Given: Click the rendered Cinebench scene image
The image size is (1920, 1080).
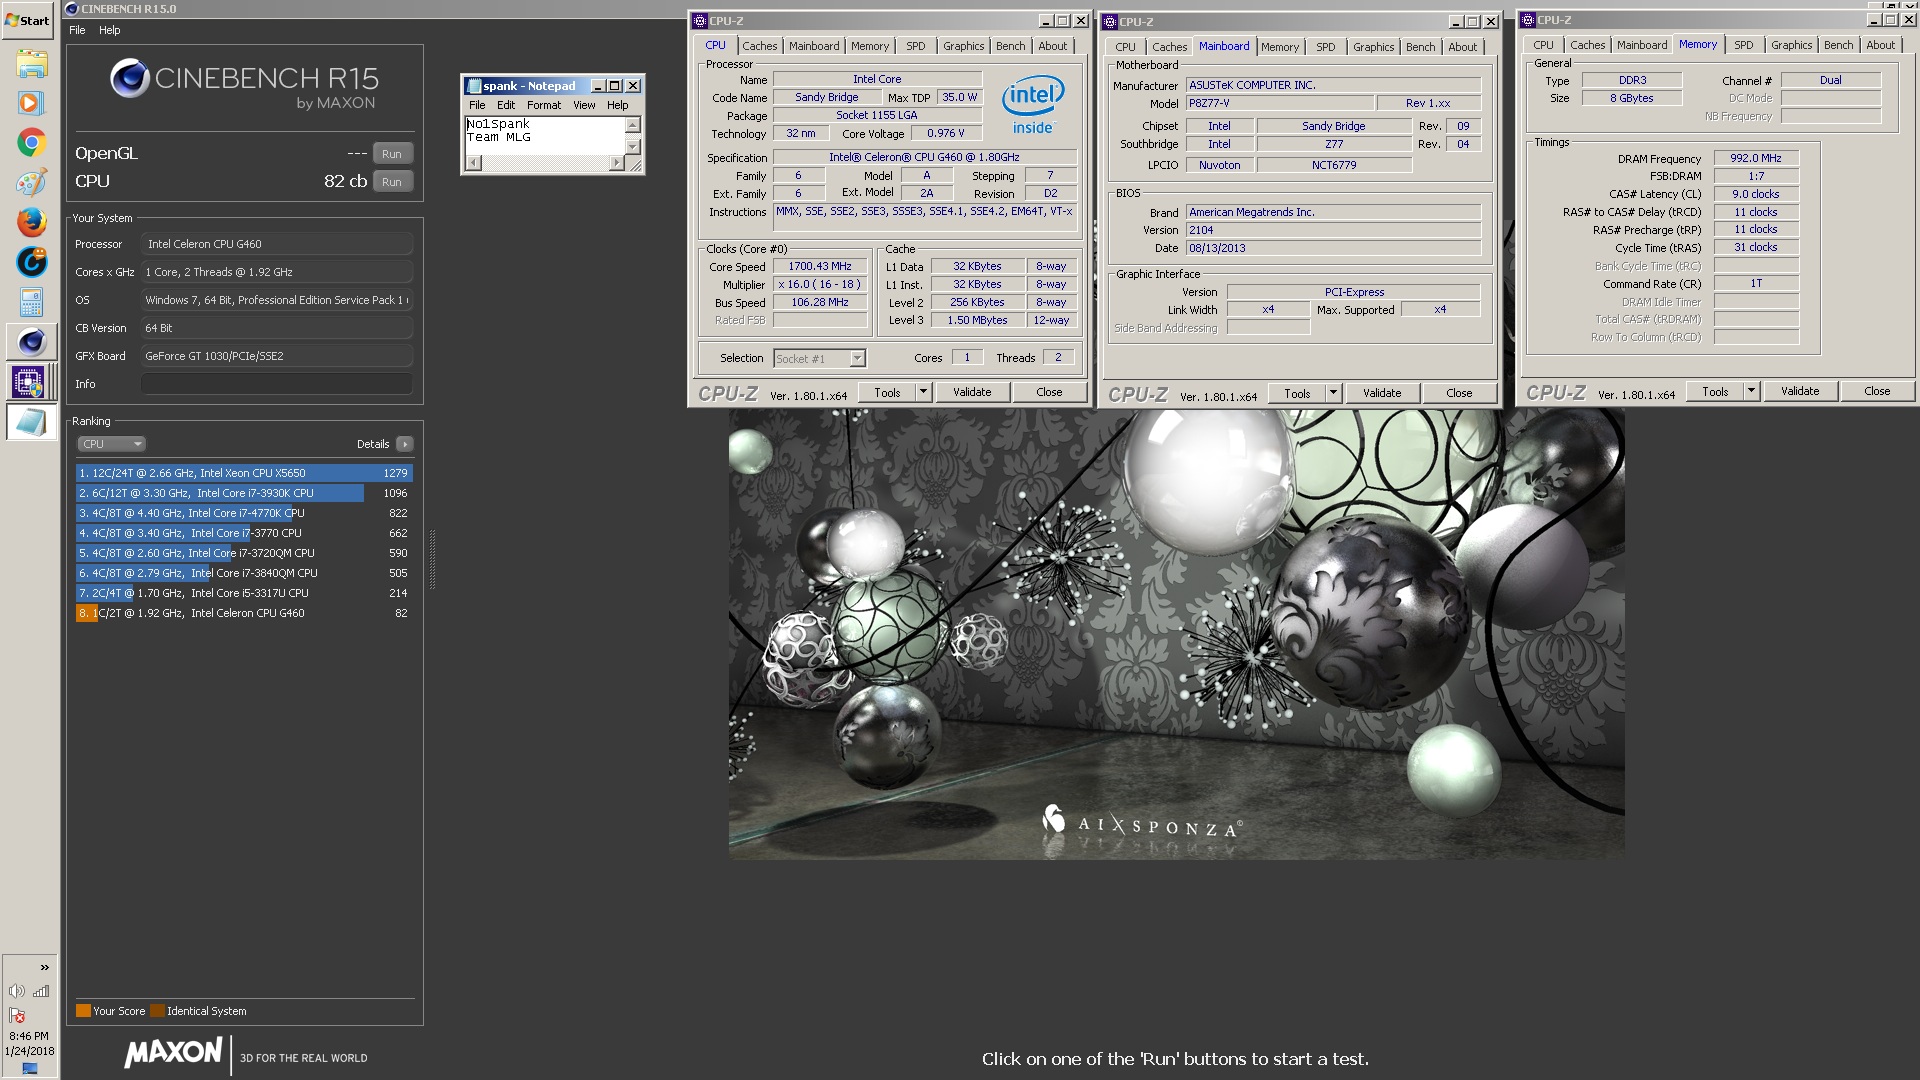Looking at the screenshot, I should click(x=1176, y=634).
